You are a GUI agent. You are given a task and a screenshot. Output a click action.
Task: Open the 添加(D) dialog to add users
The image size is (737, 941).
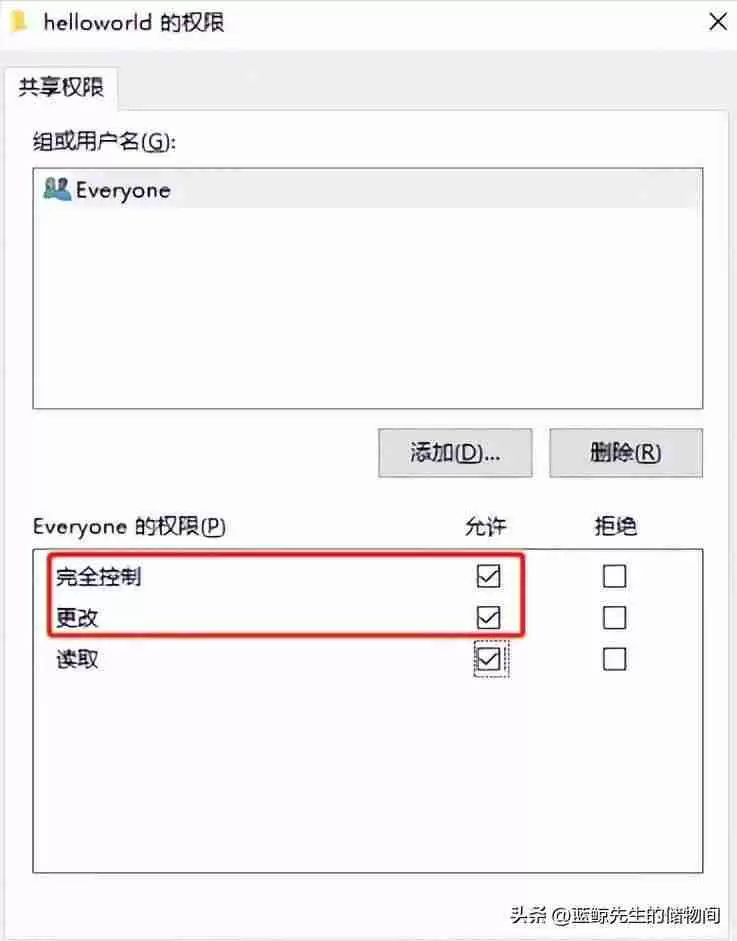click(455, 453)
